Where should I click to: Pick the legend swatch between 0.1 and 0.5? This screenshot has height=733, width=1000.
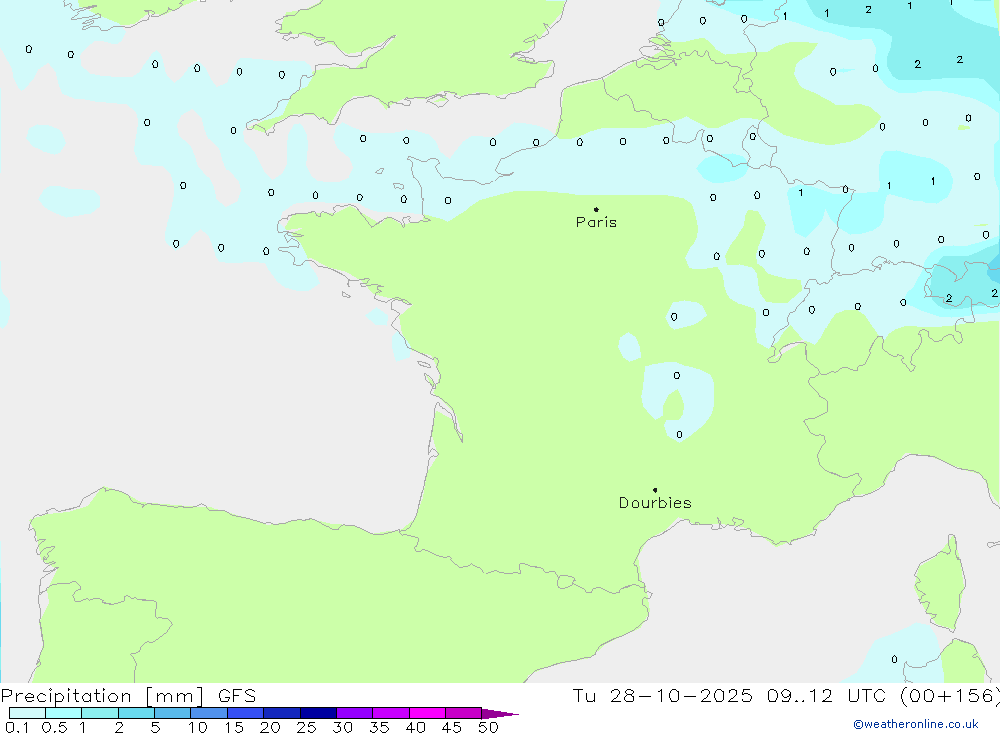(27, 713)
